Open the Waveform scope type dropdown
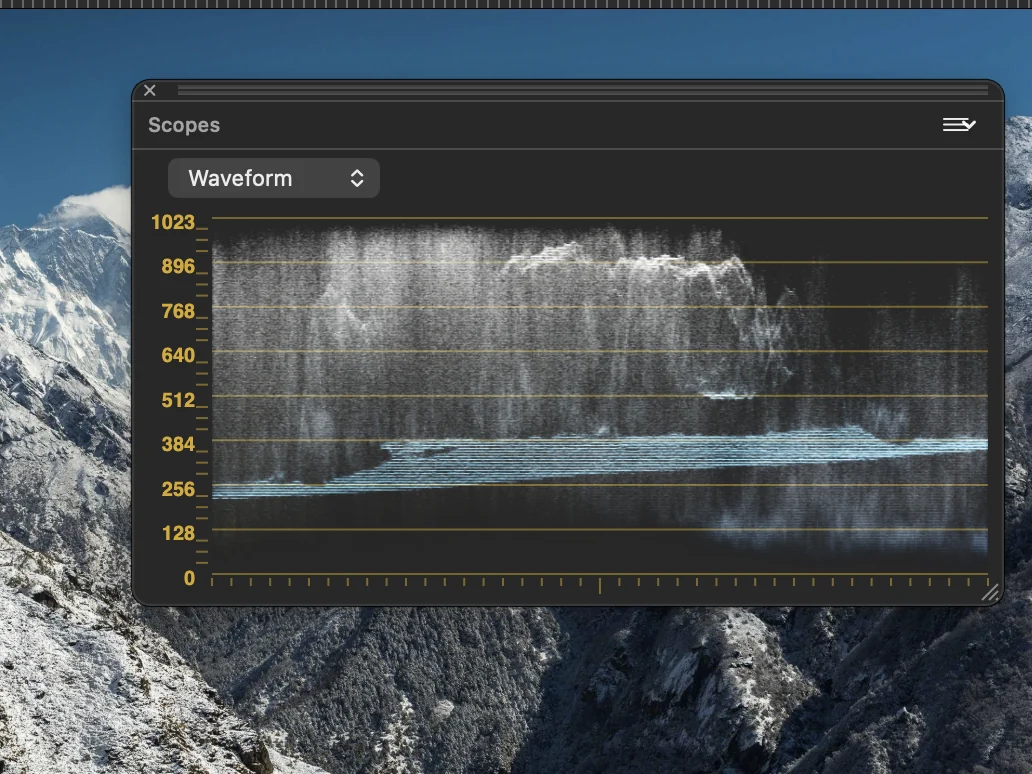 click(274, 178)
